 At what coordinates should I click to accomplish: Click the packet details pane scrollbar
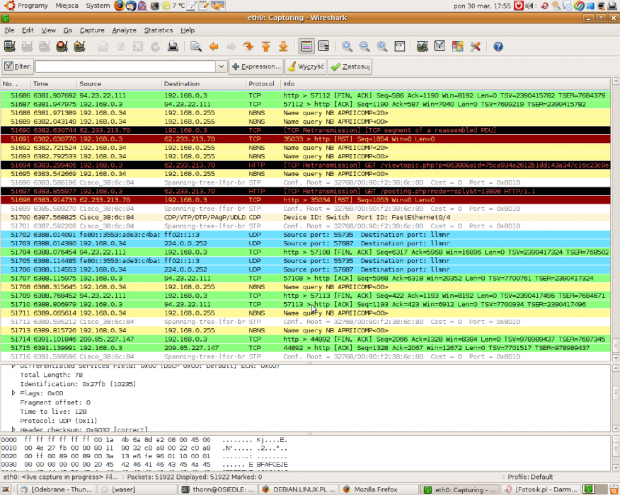(616, 398)
